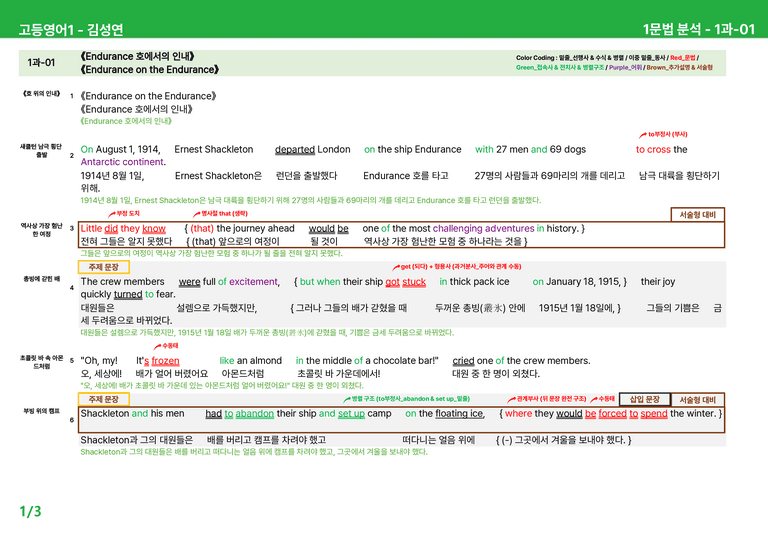Image resolution: width=768 pixels, height=543 pixels.
Task: Click the underlined verb 'departed' in sentence 2
Action: pyautogui.click(x=295, y=150)
